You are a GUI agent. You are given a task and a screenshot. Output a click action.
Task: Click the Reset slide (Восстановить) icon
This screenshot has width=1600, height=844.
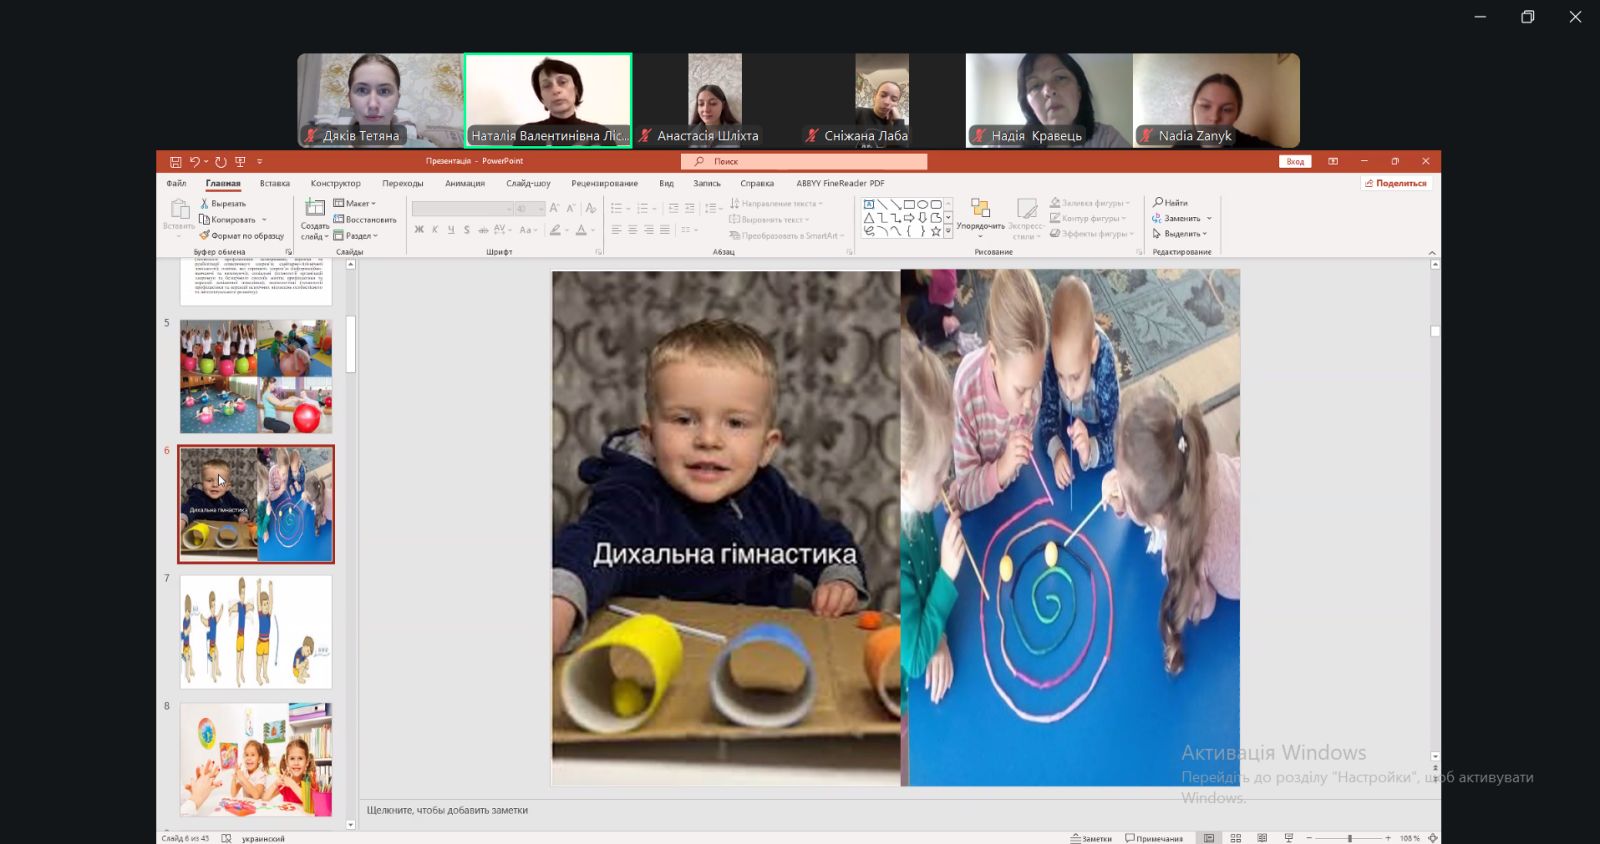click(x=339, y=219)
